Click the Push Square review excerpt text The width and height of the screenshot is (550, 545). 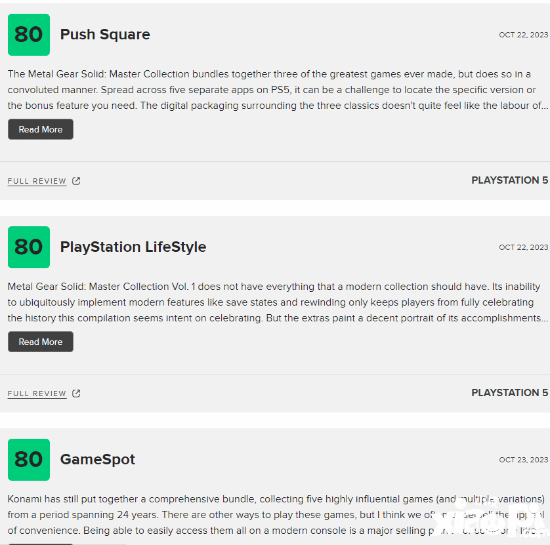277,90
